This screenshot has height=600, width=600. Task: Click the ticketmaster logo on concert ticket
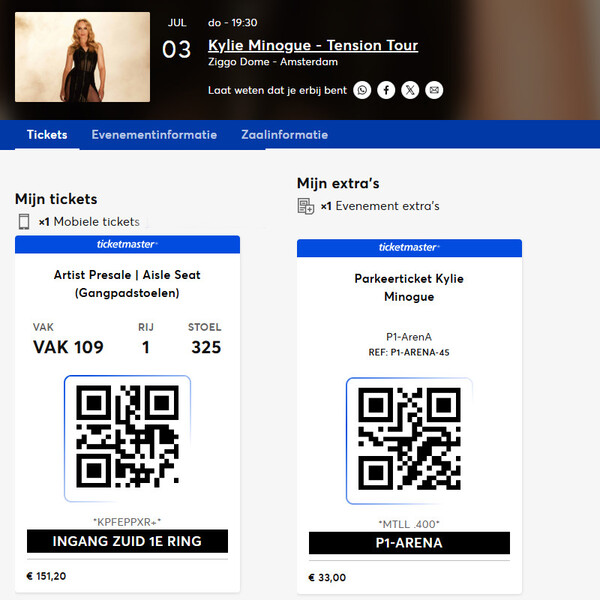(x=127, y=244)
